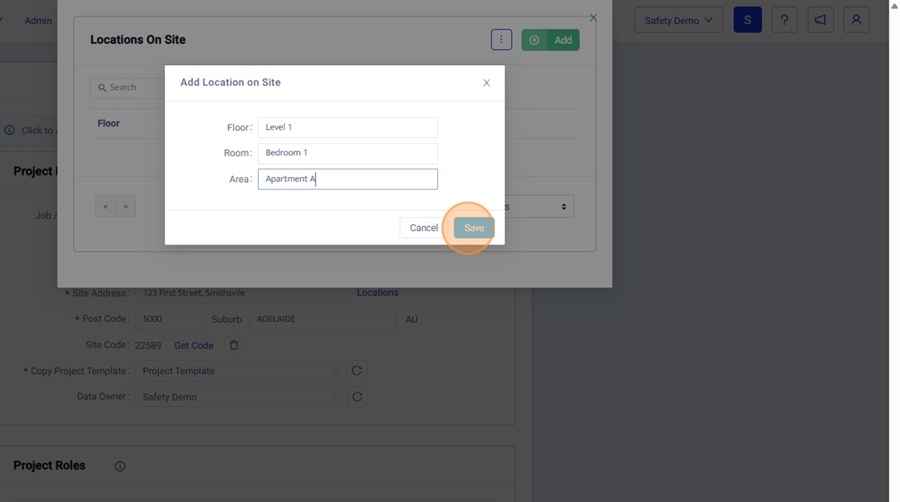
Task: Open the user profile icon
Action: pyautogui.click(x=856, y=20)
